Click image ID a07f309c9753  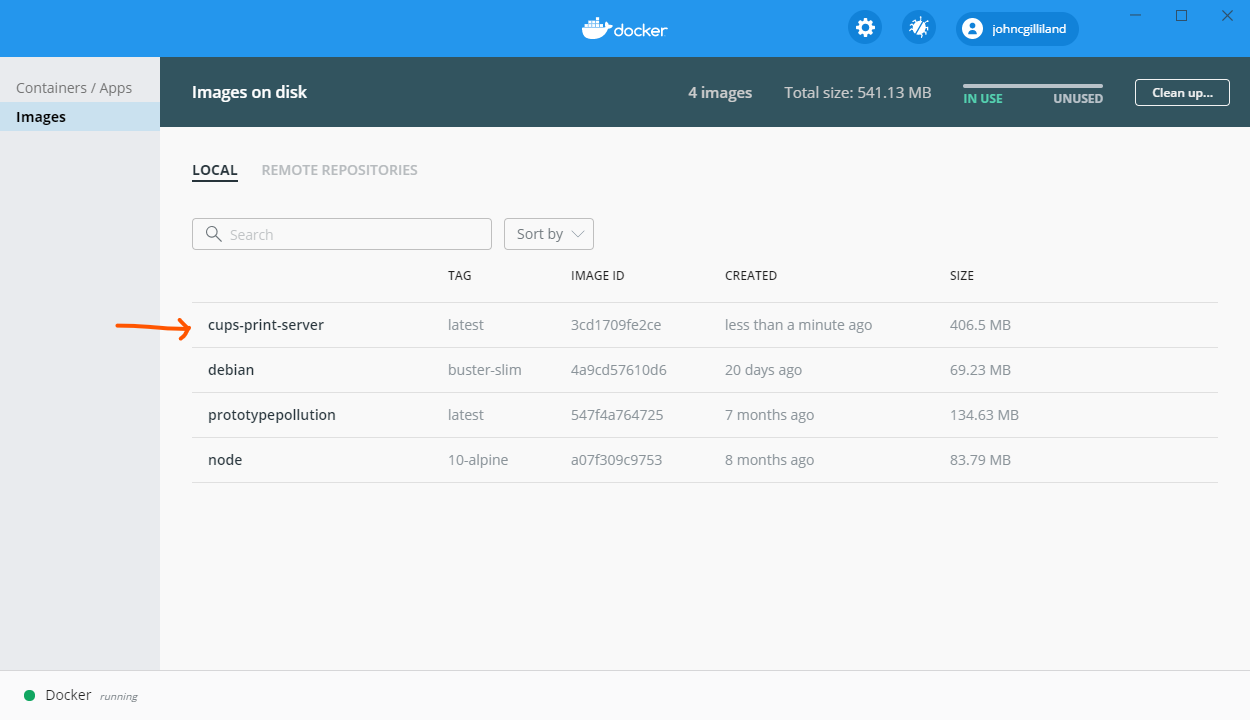pos(617,460)
